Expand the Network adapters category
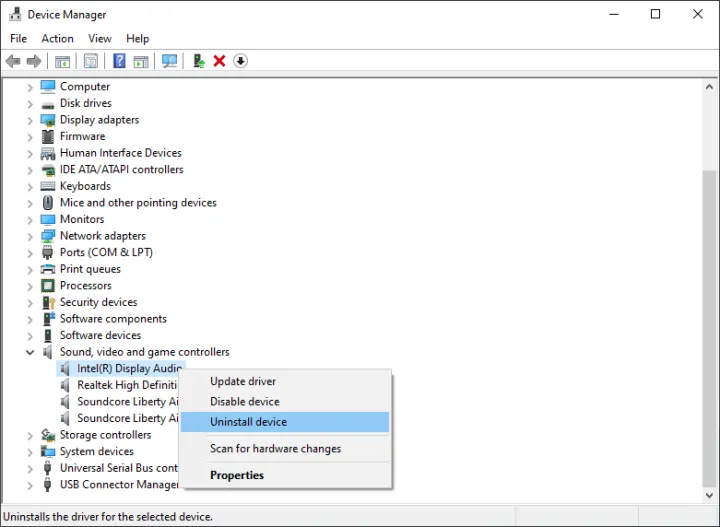The height and width of the screenshot is (527, 720). pos(30,236)
